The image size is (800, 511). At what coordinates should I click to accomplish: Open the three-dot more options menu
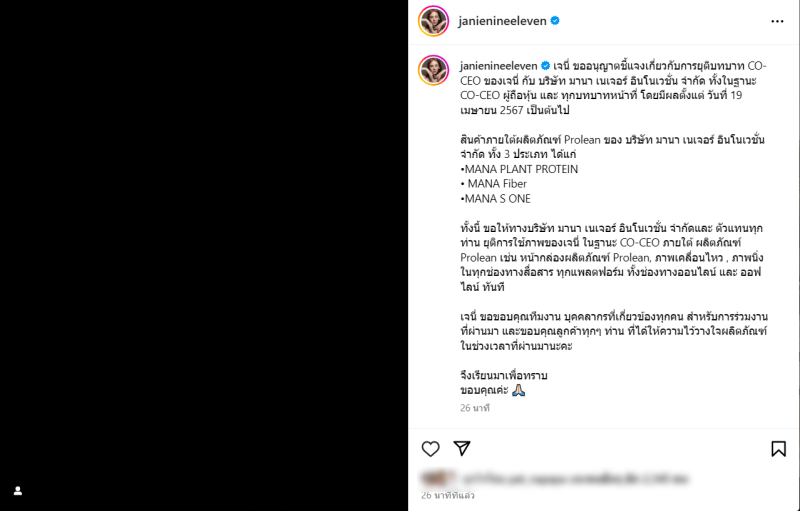(777, 21)
